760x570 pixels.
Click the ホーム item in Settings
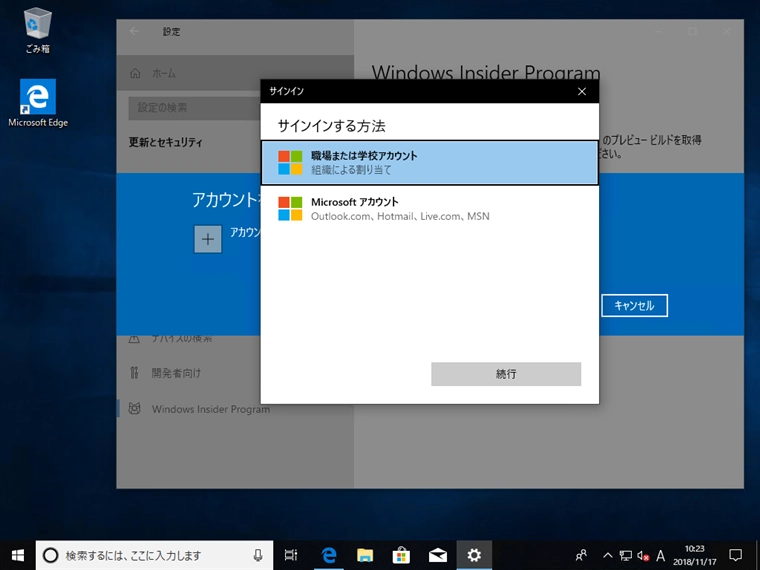click(235, 73)
